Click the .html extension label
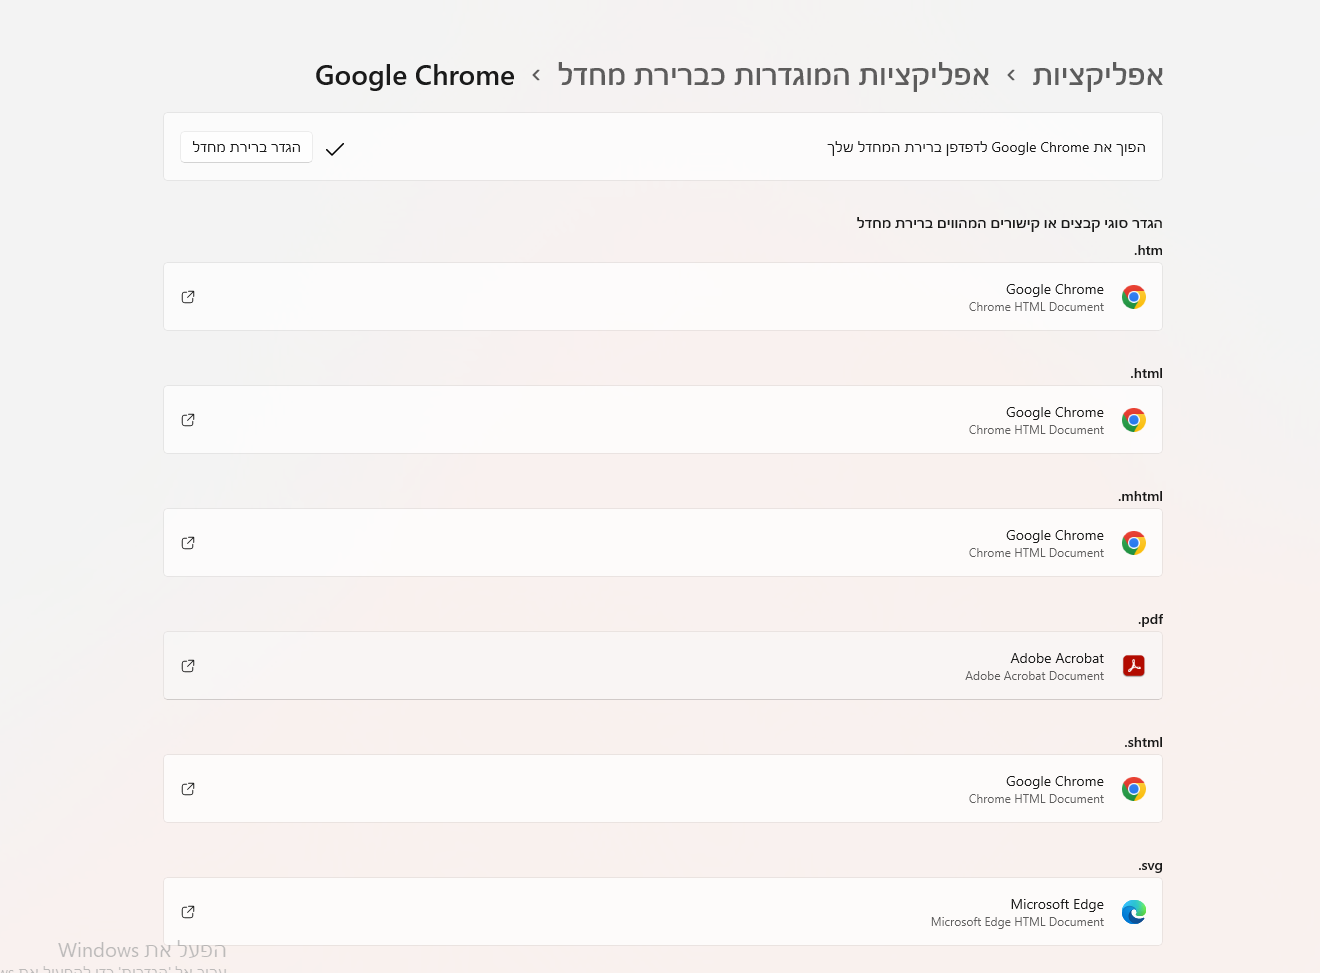Viewport: 1320px width, 973px height. click(x=1146, y=374)
